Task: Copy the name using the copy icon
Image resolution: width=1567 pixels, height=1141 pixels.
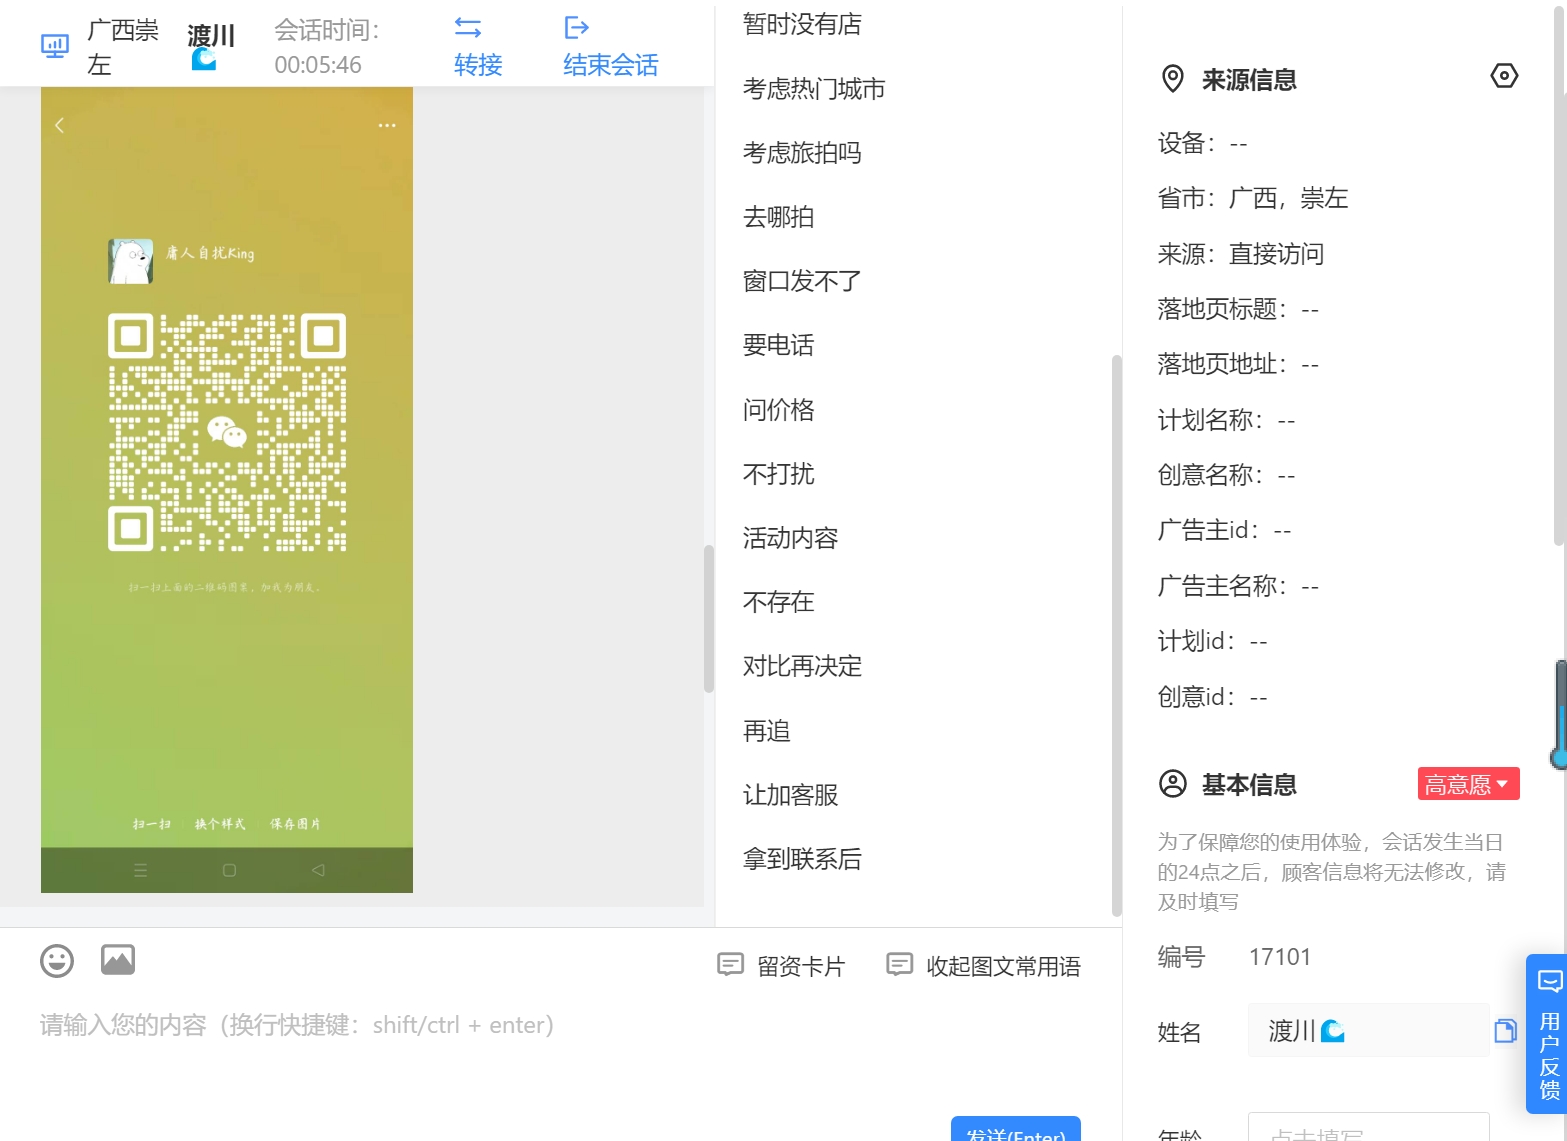Action: pyautogui.click(x=1505, y=1031)
